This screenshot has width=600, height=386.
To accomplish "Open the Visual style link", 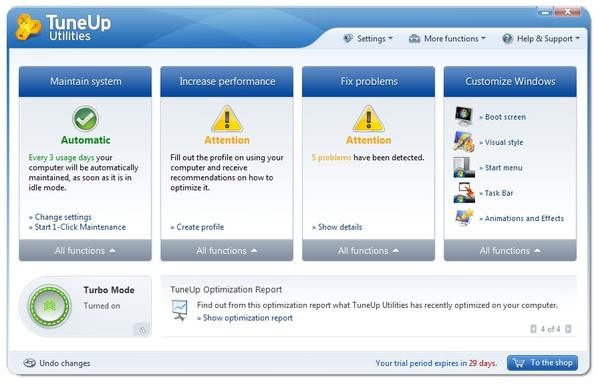I will 501,142.
